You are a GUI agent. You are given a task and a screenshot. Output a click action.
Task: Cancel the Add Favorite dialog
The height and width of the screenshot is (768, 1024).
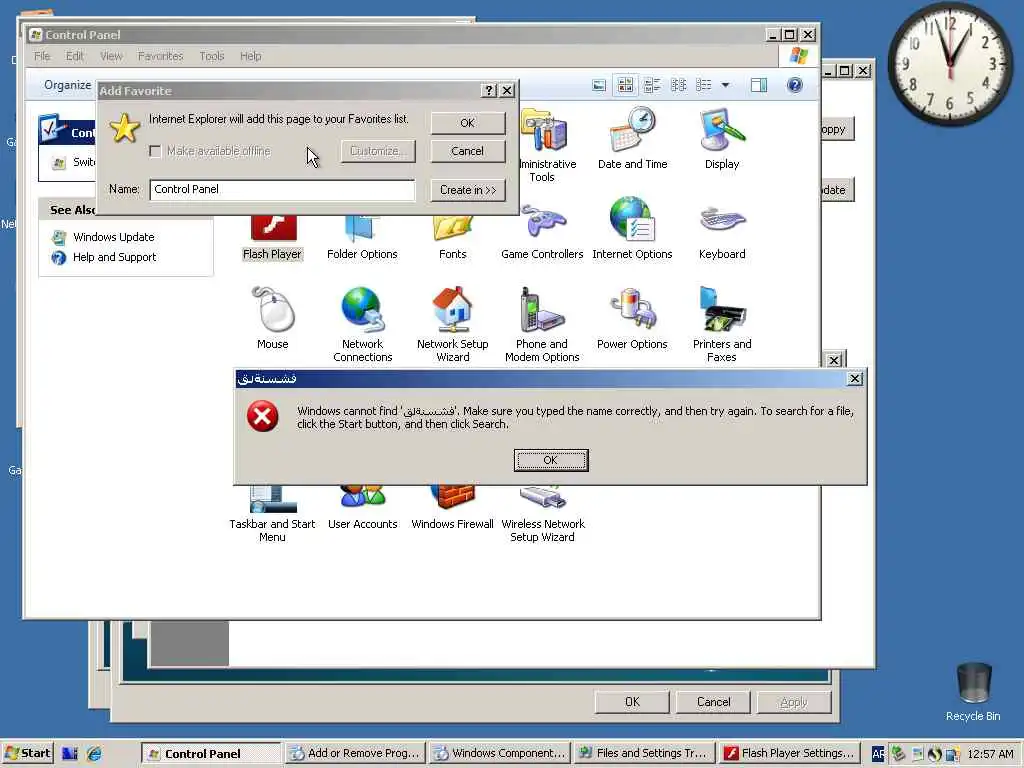point(468,151)
